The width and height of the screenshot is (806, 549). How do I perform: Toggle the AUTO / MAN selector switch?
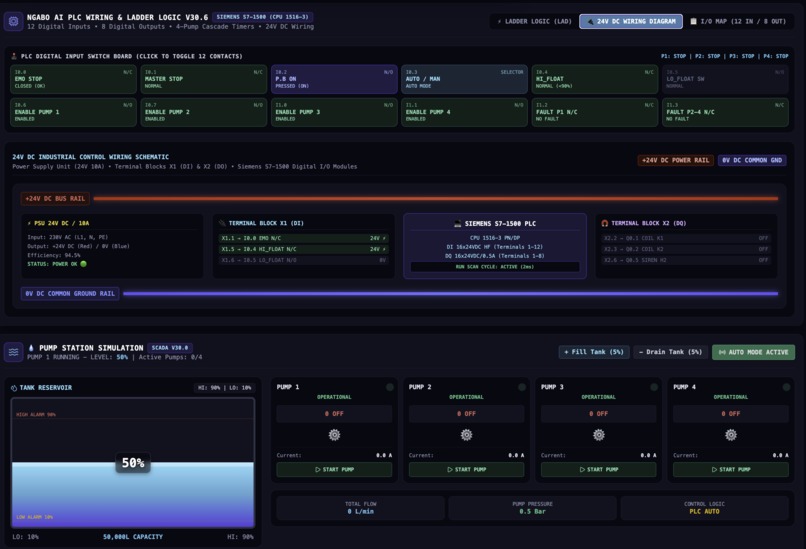point(464,79)
